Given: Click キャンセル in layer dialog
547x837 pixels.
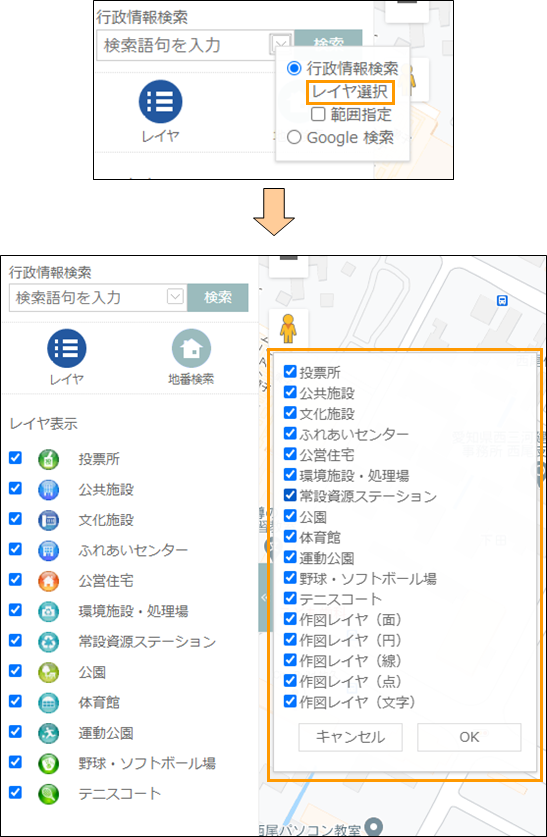Looking at the screenshot, I should click(x=350, y=737).
